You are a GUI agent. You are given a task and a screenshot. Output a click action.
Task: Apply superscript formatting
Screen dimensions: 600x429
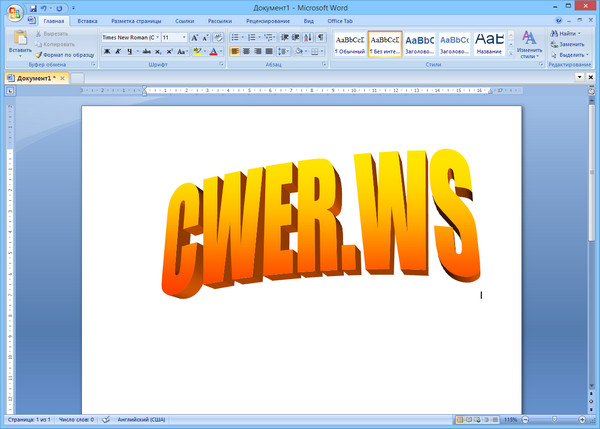169,51
